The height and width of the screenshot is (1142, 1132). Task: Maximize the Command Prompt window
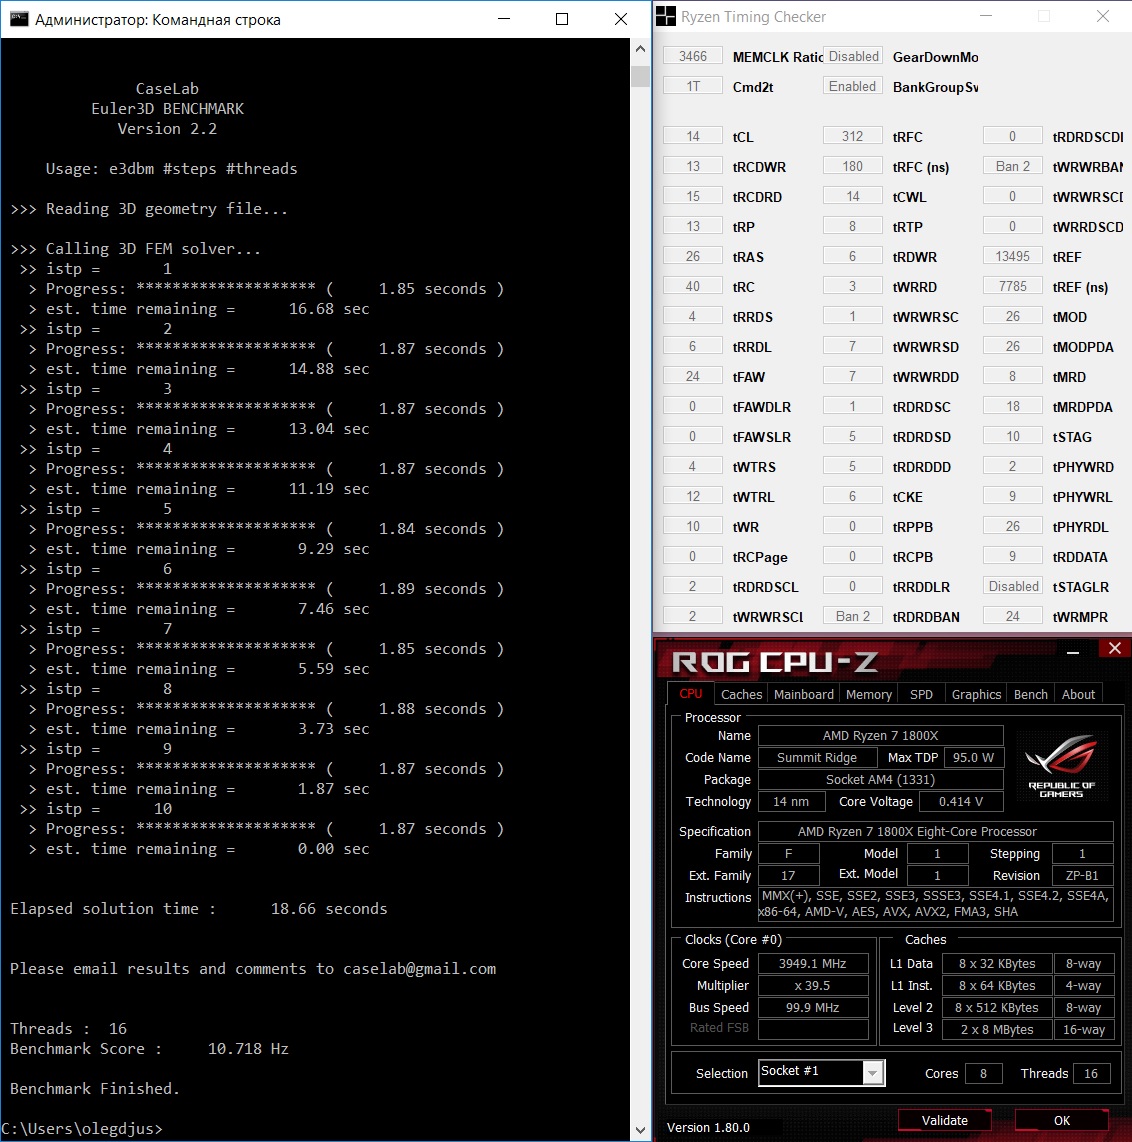click(x=562, y=19)
